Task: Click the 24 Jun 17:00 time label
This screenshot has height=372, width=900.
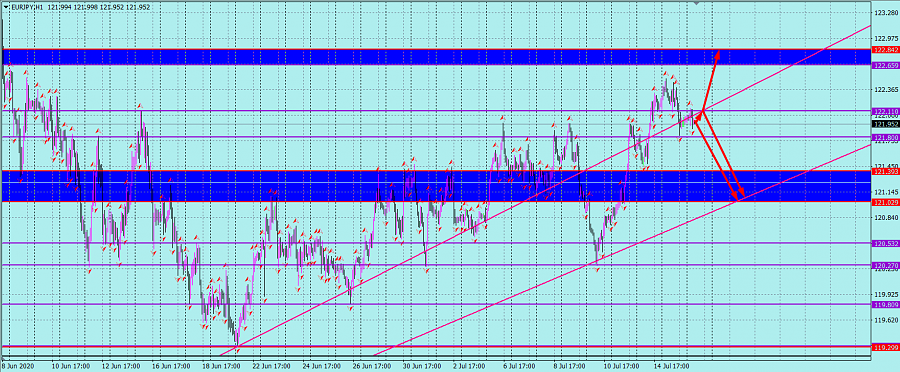Action: coord(321,365)
